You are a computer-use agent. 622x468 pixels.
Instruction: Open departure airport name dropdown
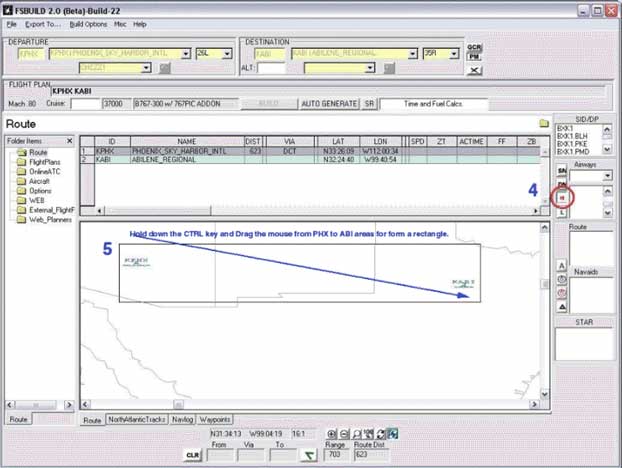click(186, 54)
